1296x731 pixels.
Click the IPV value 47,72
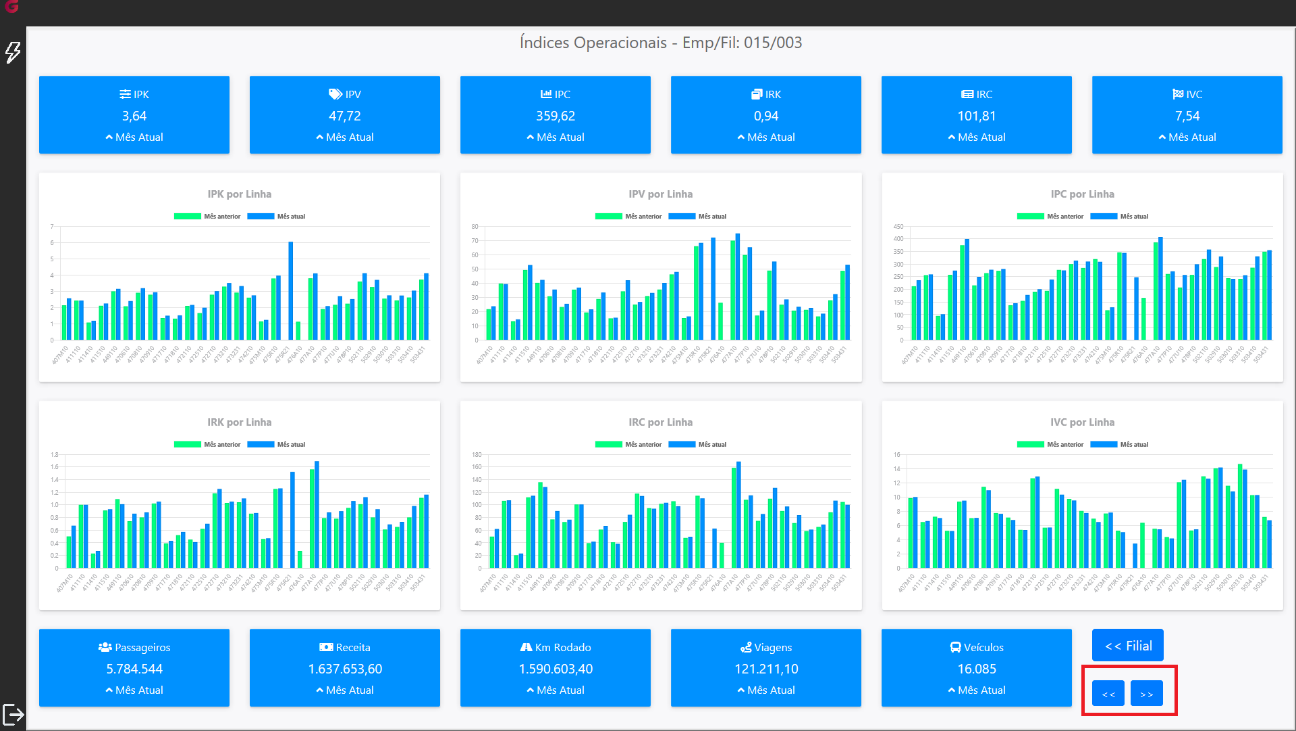point(345,116)
